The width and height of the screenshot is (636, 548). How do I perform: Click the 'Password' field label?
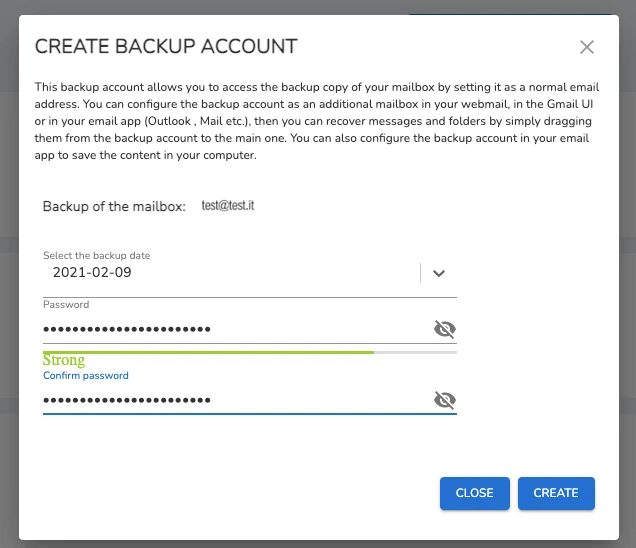pos(66,304)
